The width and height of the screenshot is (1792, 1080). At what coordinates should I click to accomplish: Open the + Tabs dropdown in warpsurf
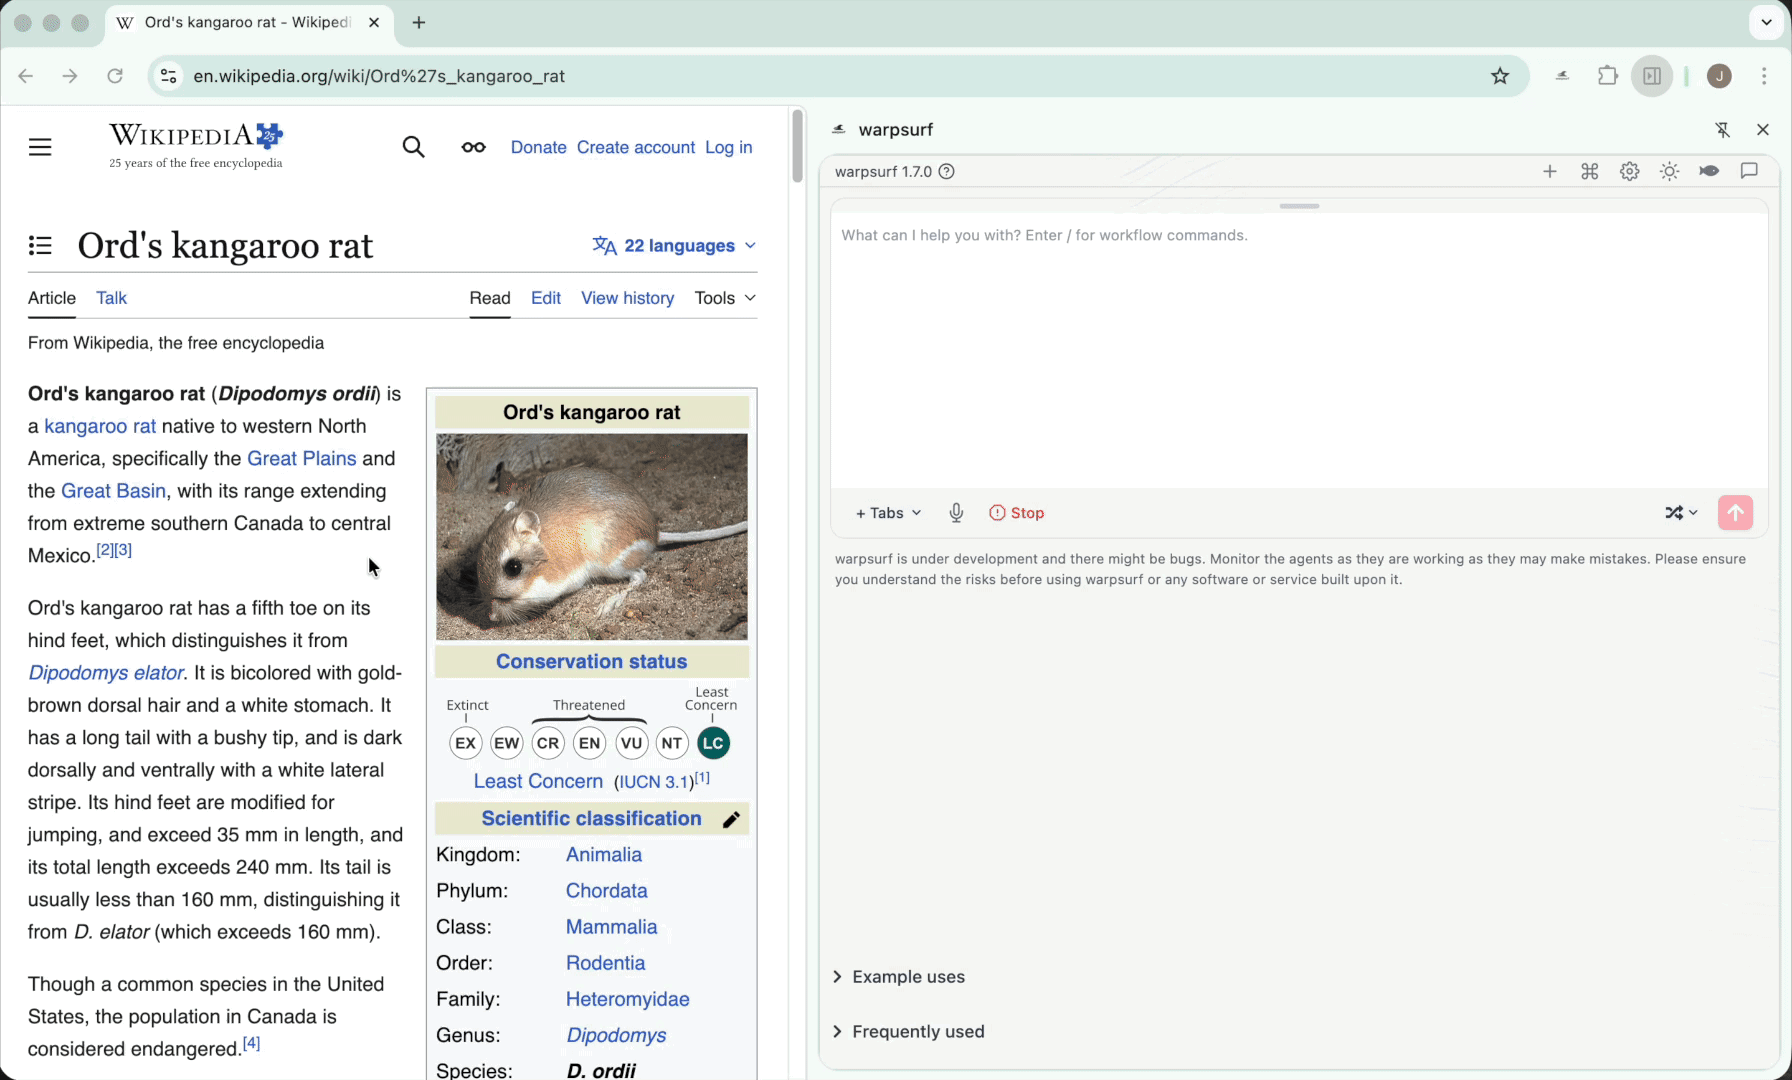tap(886, 512)
